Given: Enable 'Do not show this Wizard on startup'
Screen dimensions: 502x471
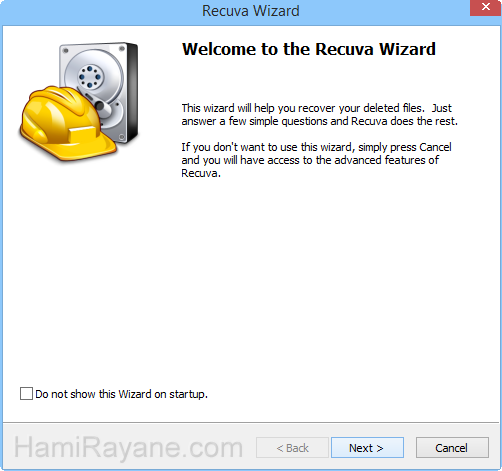Looking at the screenshot, I should pyautogui.click(x=26, y=394).
